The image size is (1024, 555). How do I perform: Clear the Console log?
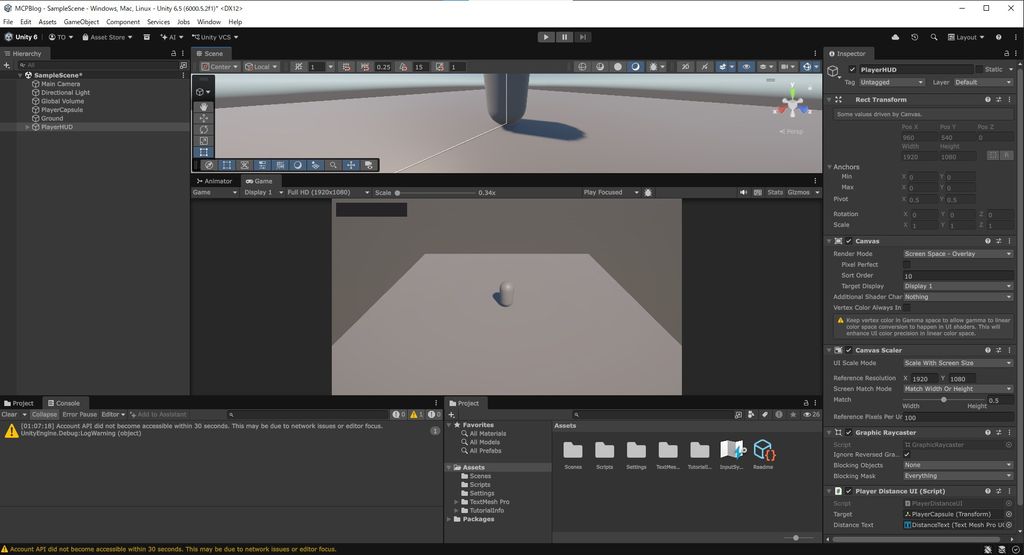click(9, 415)
